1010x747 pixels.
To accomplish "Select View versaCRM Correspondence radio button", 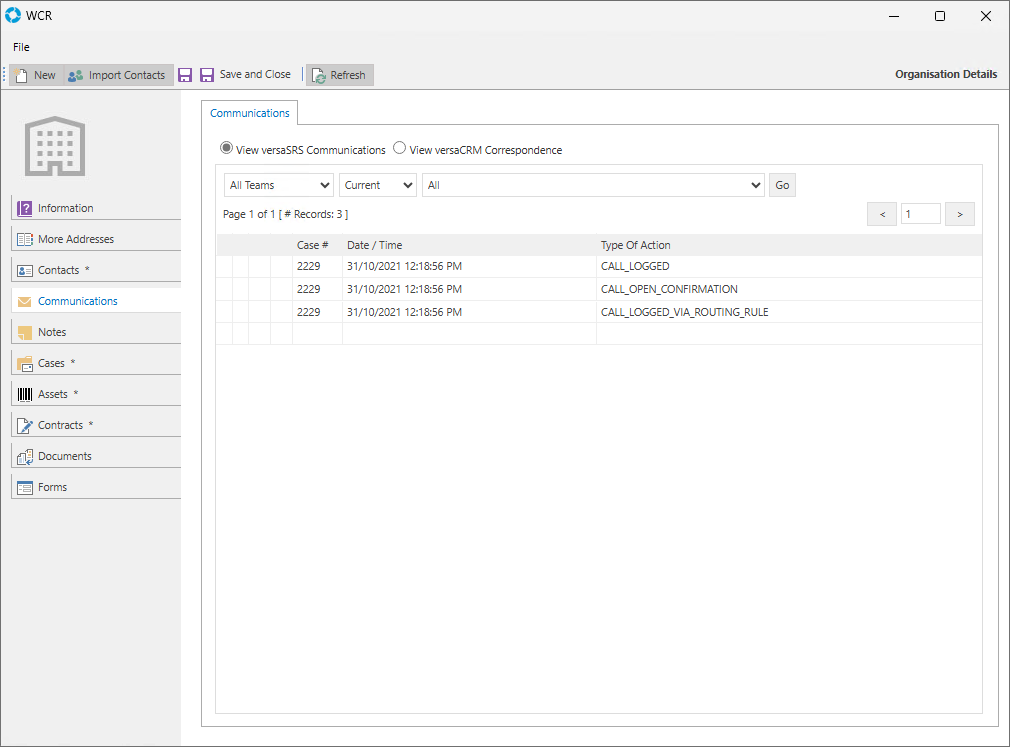I will [x=400, y=149].
